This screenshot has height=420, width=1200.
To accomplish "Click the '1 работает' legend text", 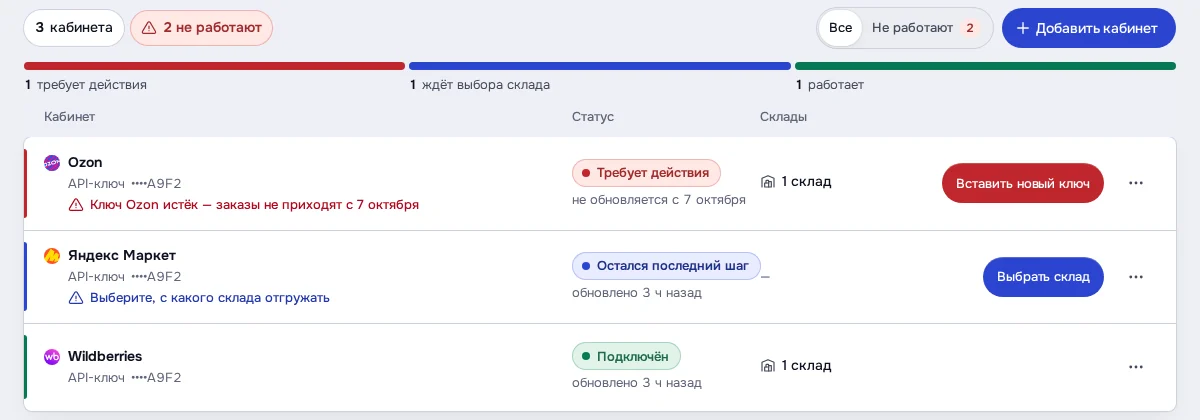I will (830, 85).
